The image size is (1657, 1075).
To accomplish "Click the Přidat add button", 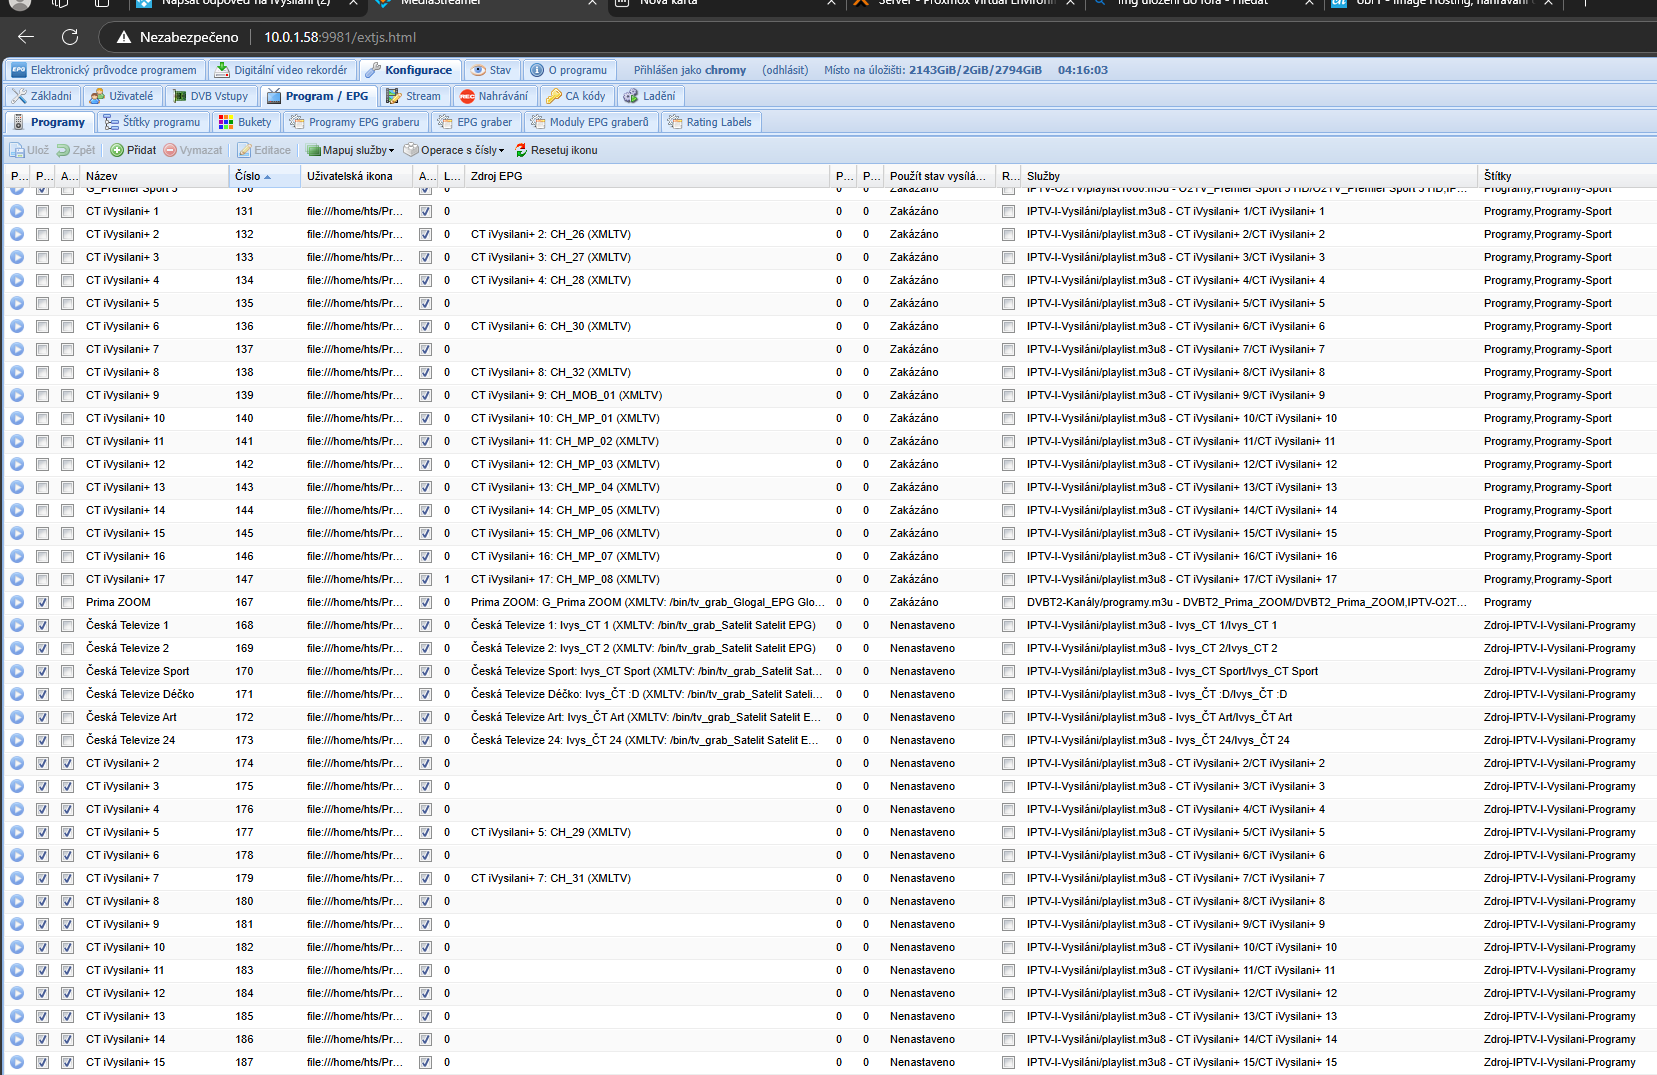I will [133, 150].
